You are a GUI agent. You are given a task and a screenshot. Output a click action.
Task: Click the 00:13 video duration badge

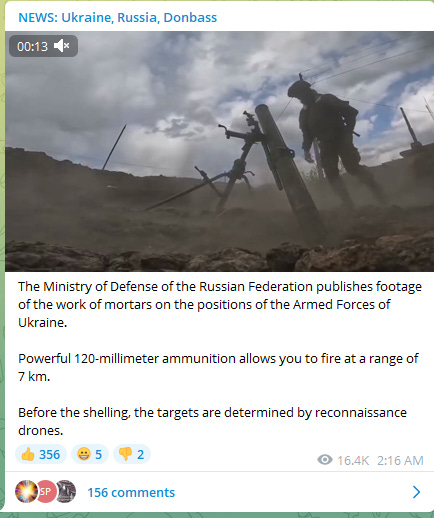point(43,46)
